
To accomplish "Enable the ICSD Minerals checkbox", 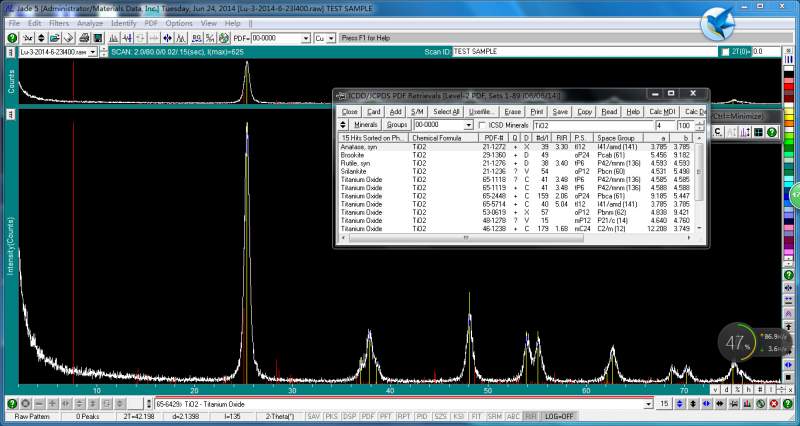I will [x=482, y=125].
